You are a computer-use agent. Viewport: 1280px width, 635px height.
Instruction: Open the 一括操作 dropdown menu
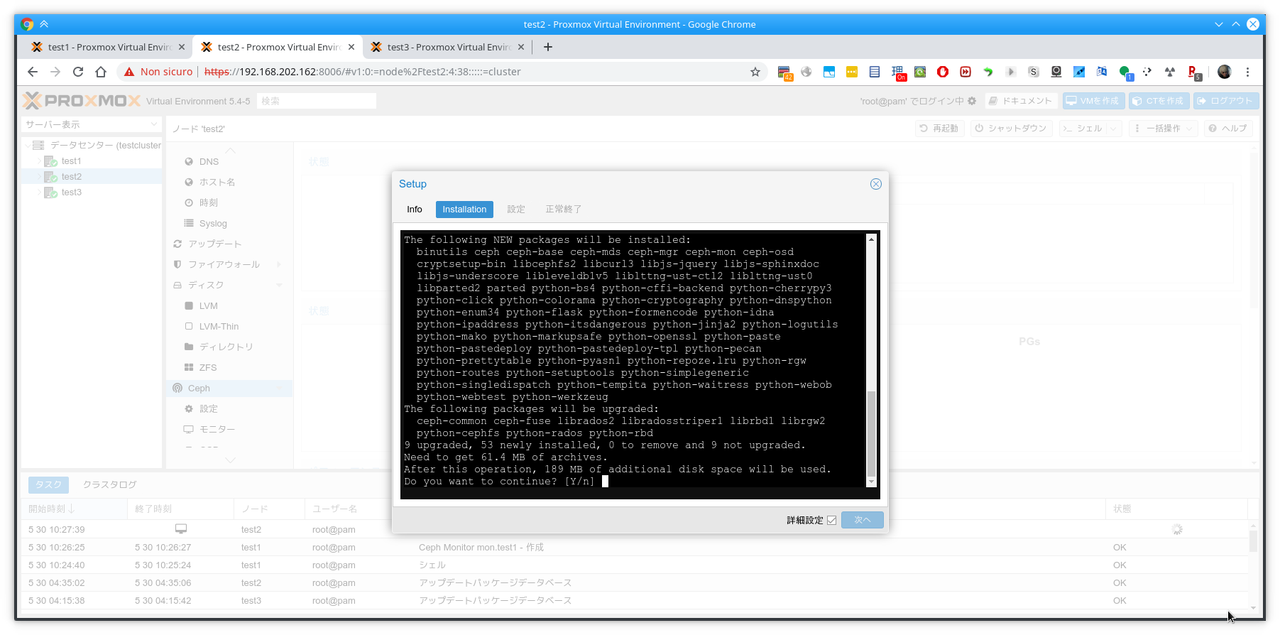(1163, 129)
